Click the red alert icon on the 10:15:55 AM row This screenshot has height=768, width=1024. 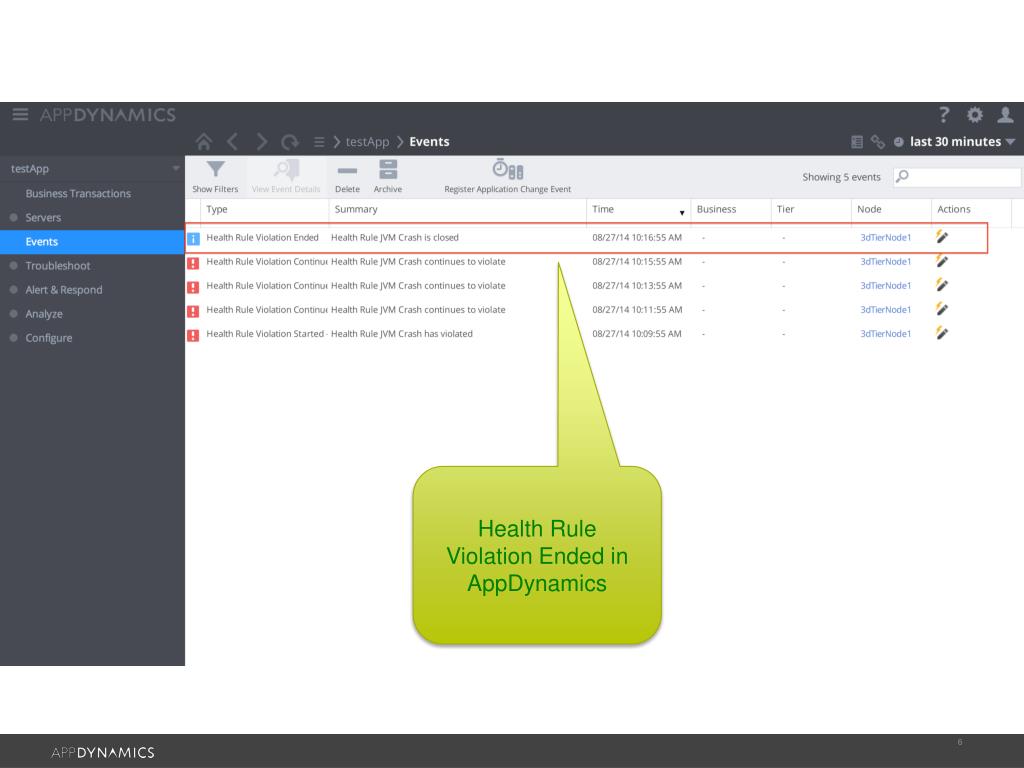[x=193, y=263]
